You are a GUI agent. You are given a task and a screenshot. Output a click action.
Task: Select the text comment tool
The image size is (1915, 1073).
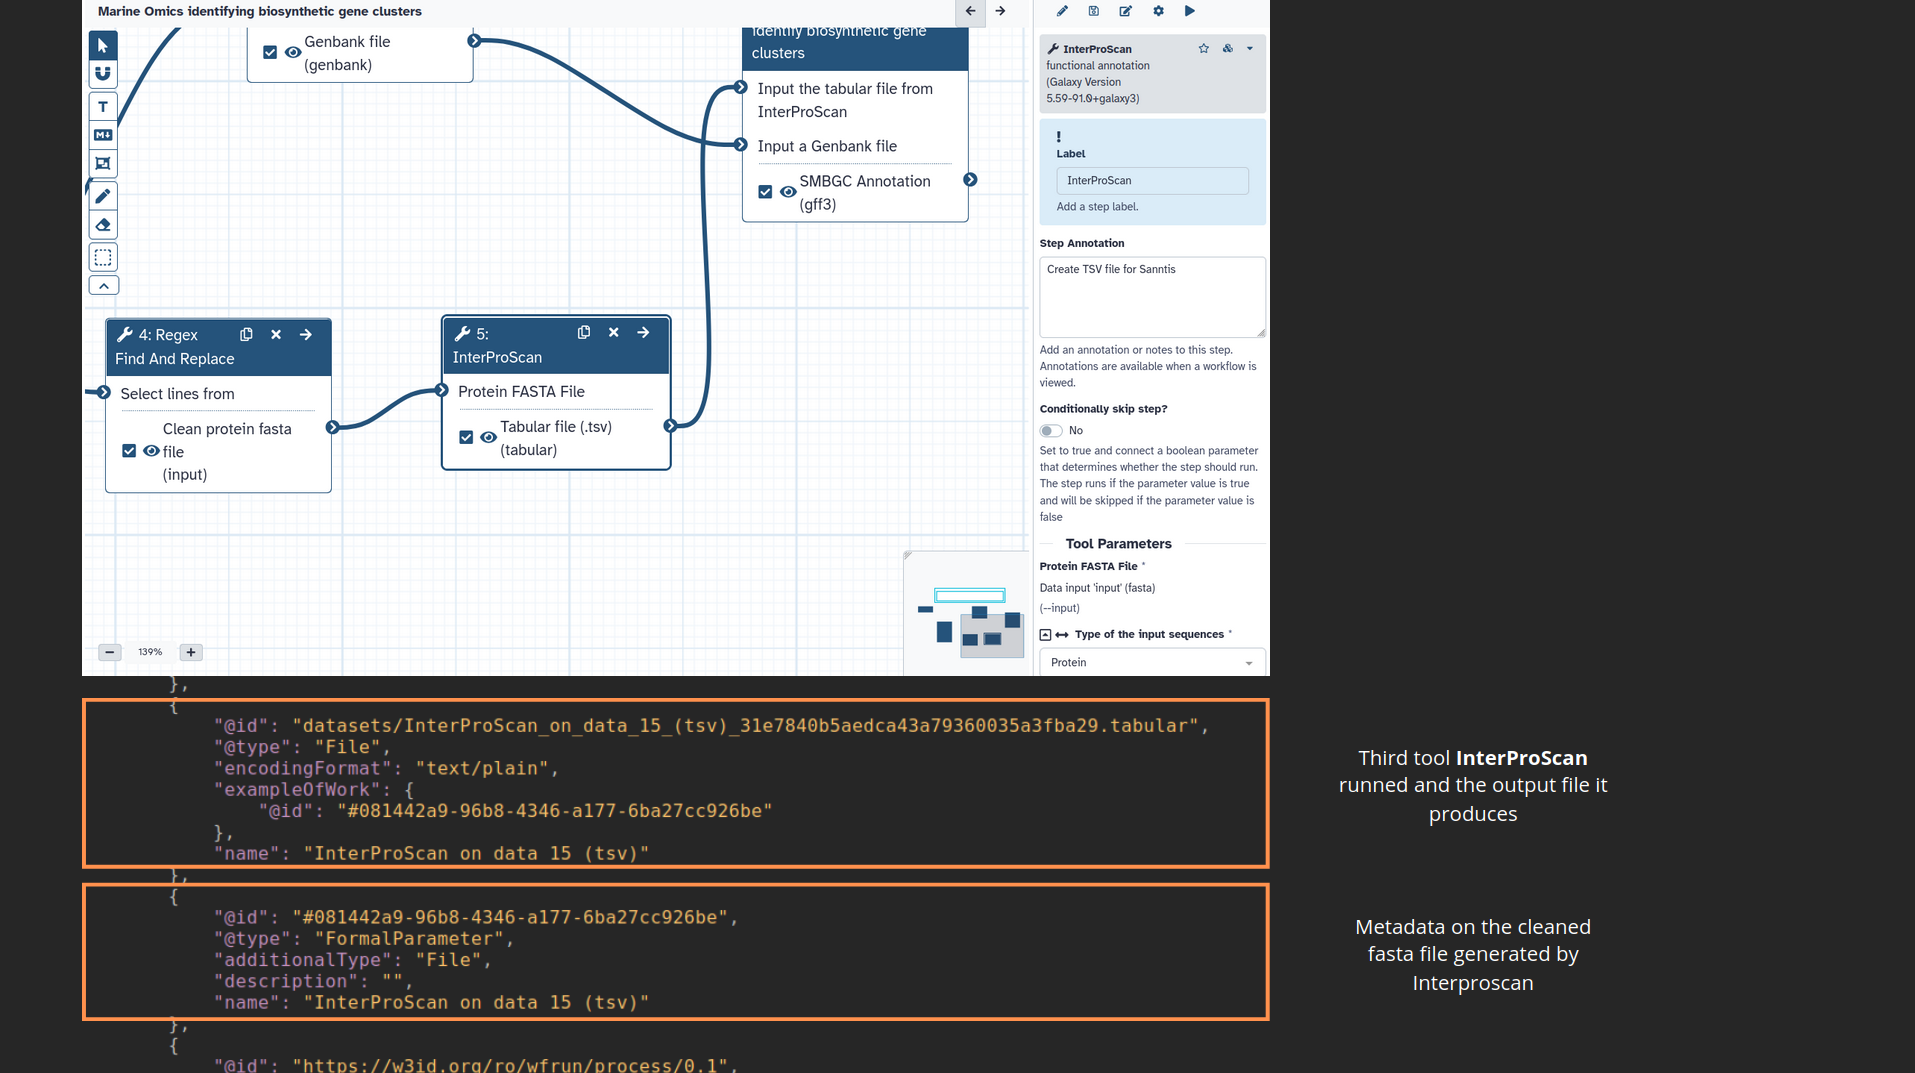click(x=103, y=106)
